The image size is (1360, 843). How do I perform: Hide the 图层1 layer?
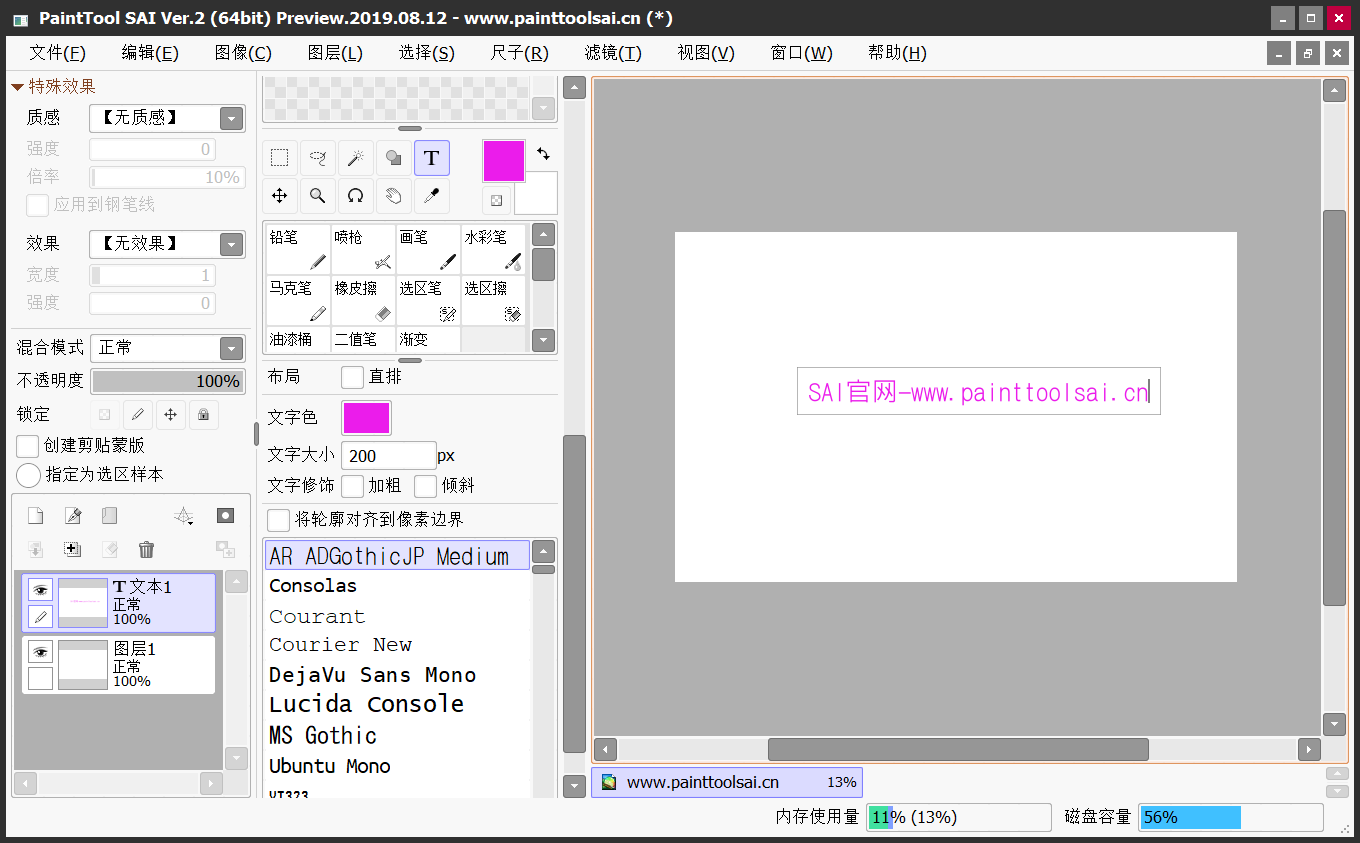[x=40, y=652]
